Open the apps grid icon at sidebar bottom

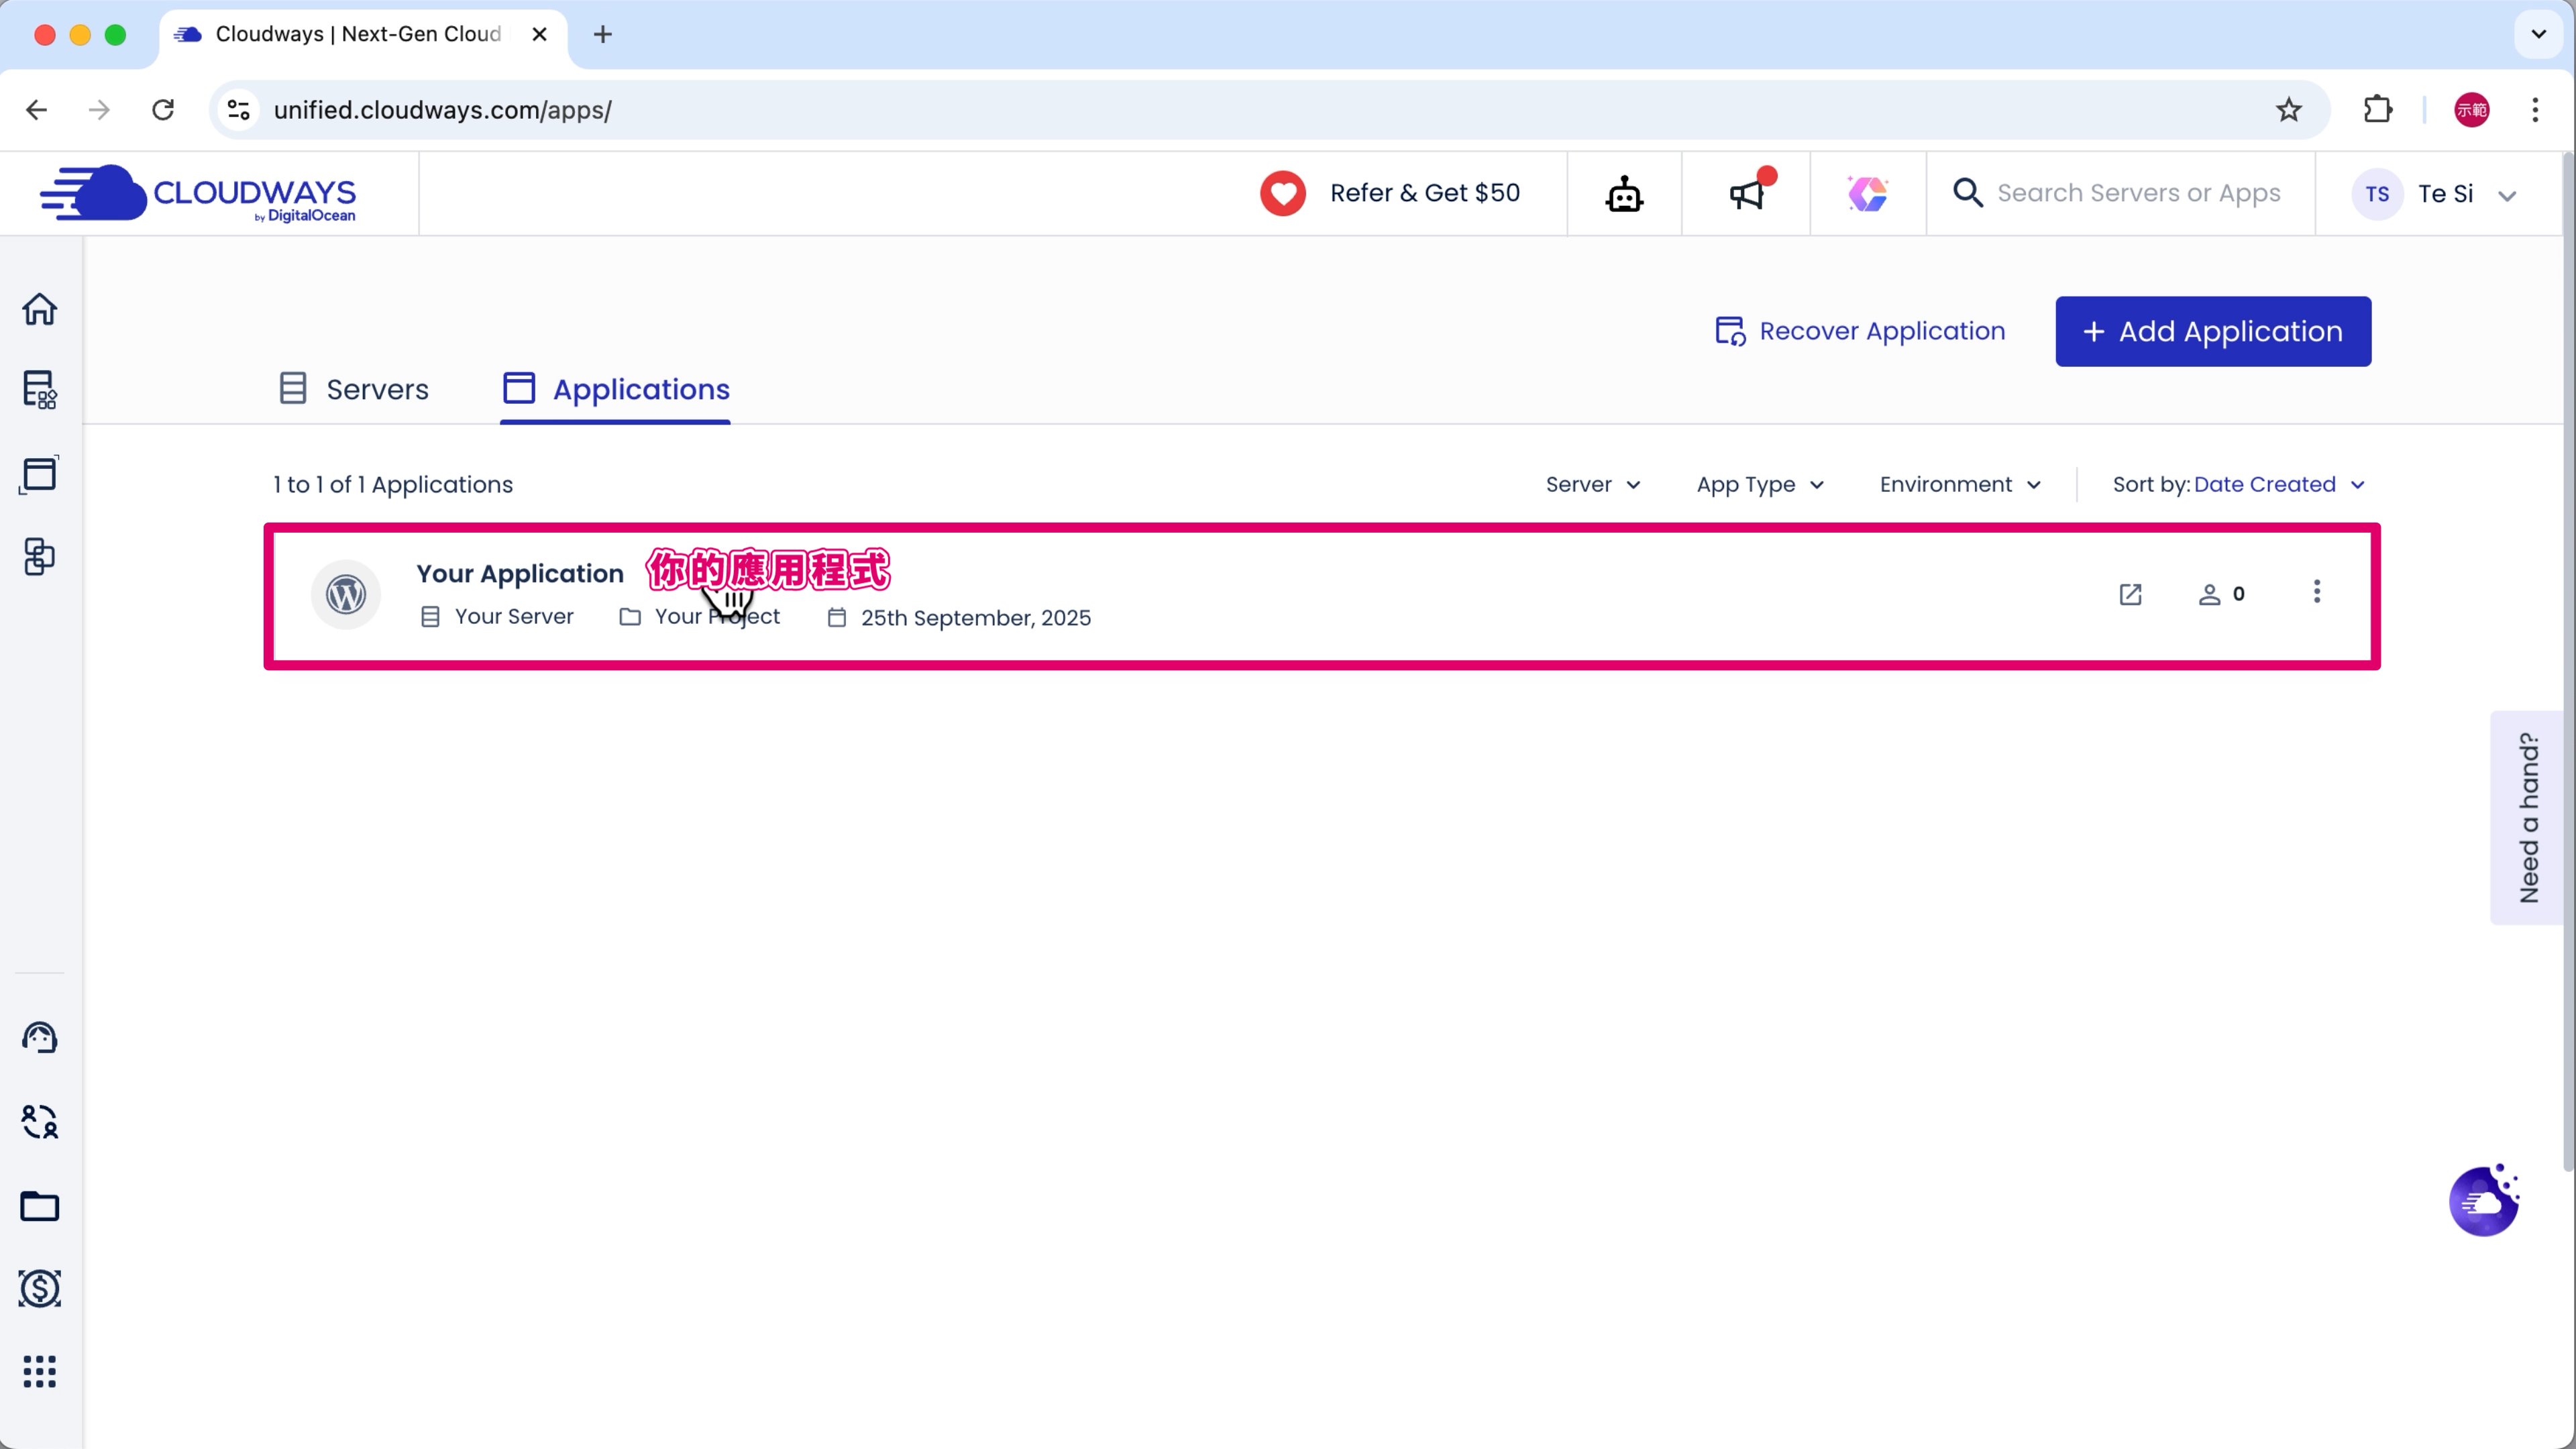click(40, 1371)
